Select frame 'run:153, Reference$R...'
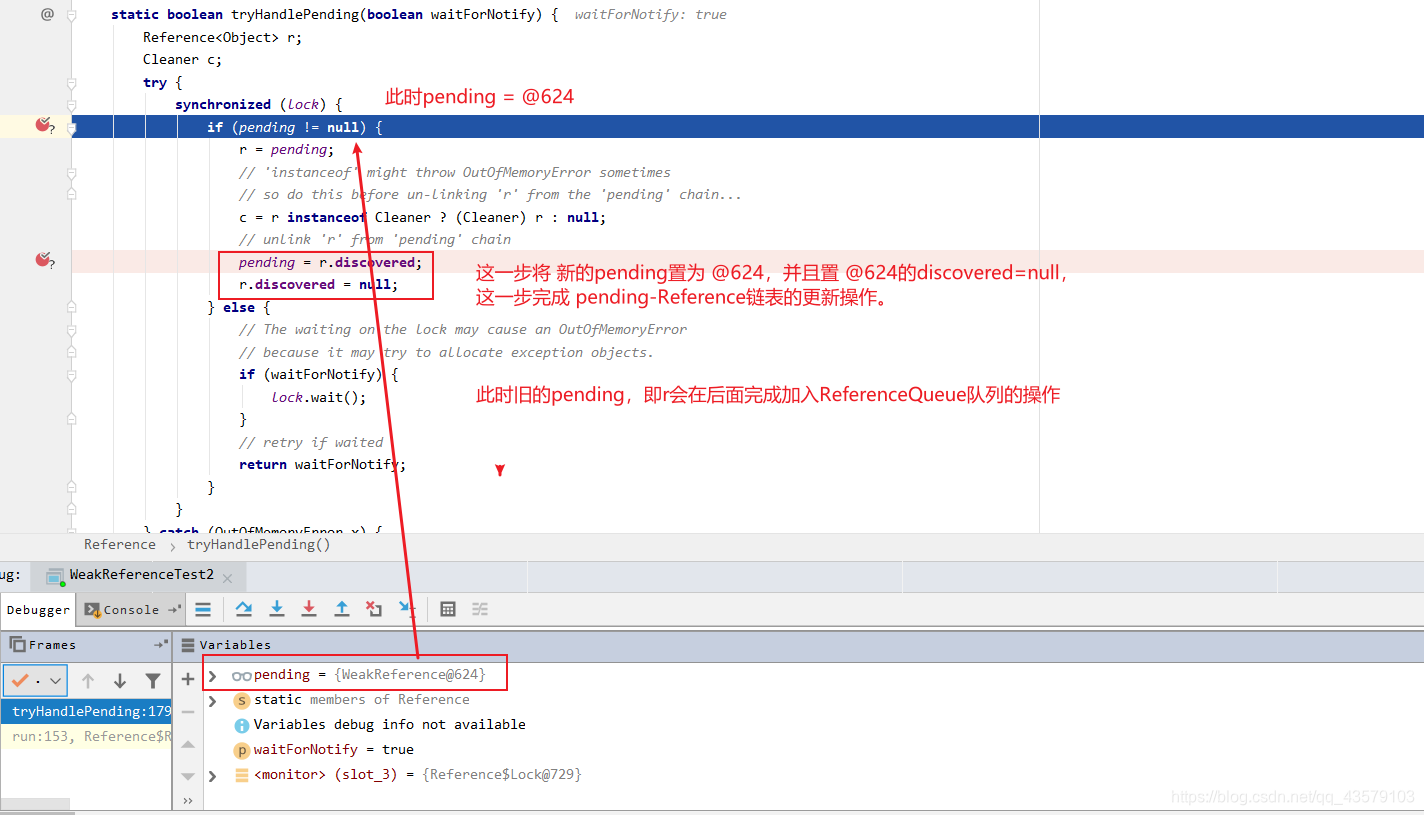Viewport: 1424px width, 815px height. coord(86,736)
